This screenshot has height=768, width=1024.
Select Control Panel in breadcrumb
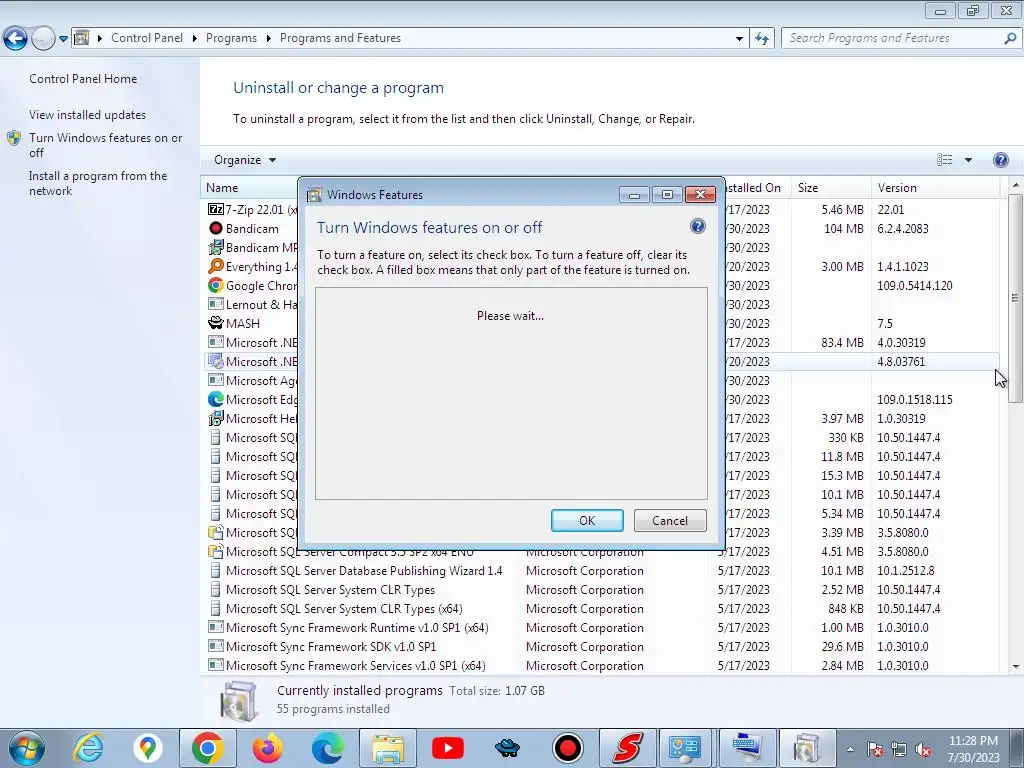147,38
